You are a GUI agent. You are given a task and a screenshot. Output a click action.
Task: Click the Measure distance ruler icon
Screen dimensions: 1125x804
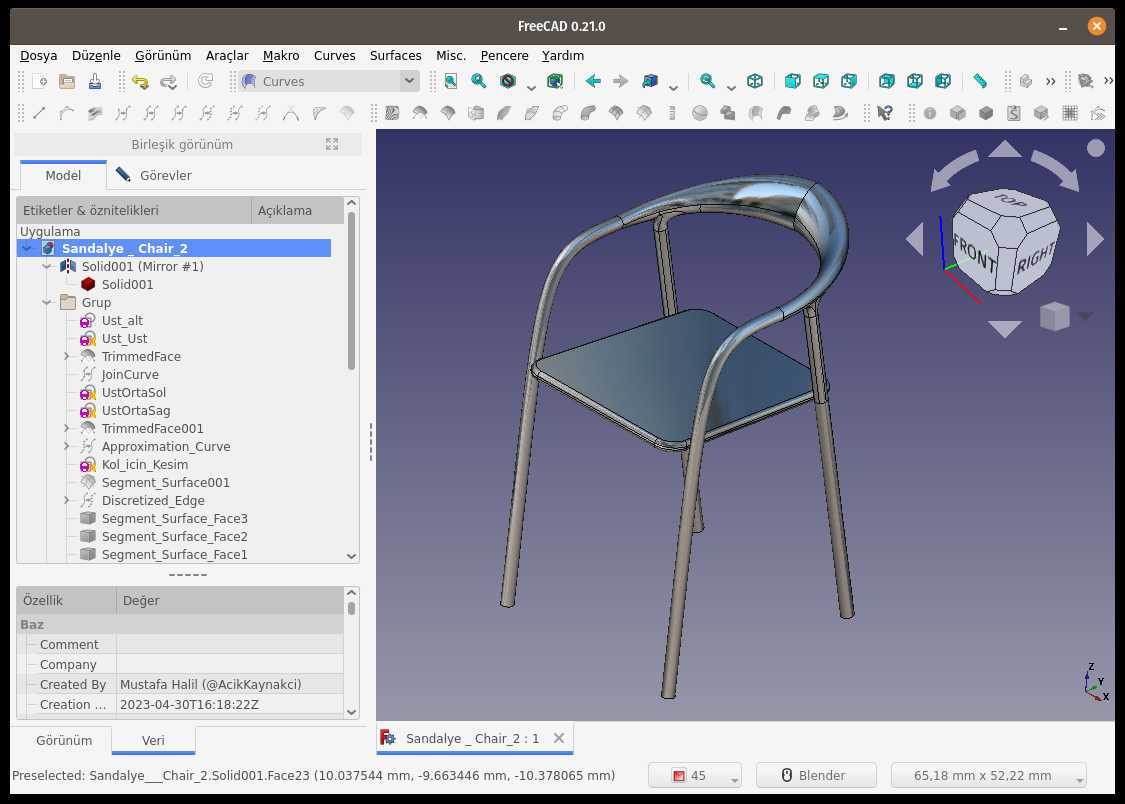(x=980, y=81)
